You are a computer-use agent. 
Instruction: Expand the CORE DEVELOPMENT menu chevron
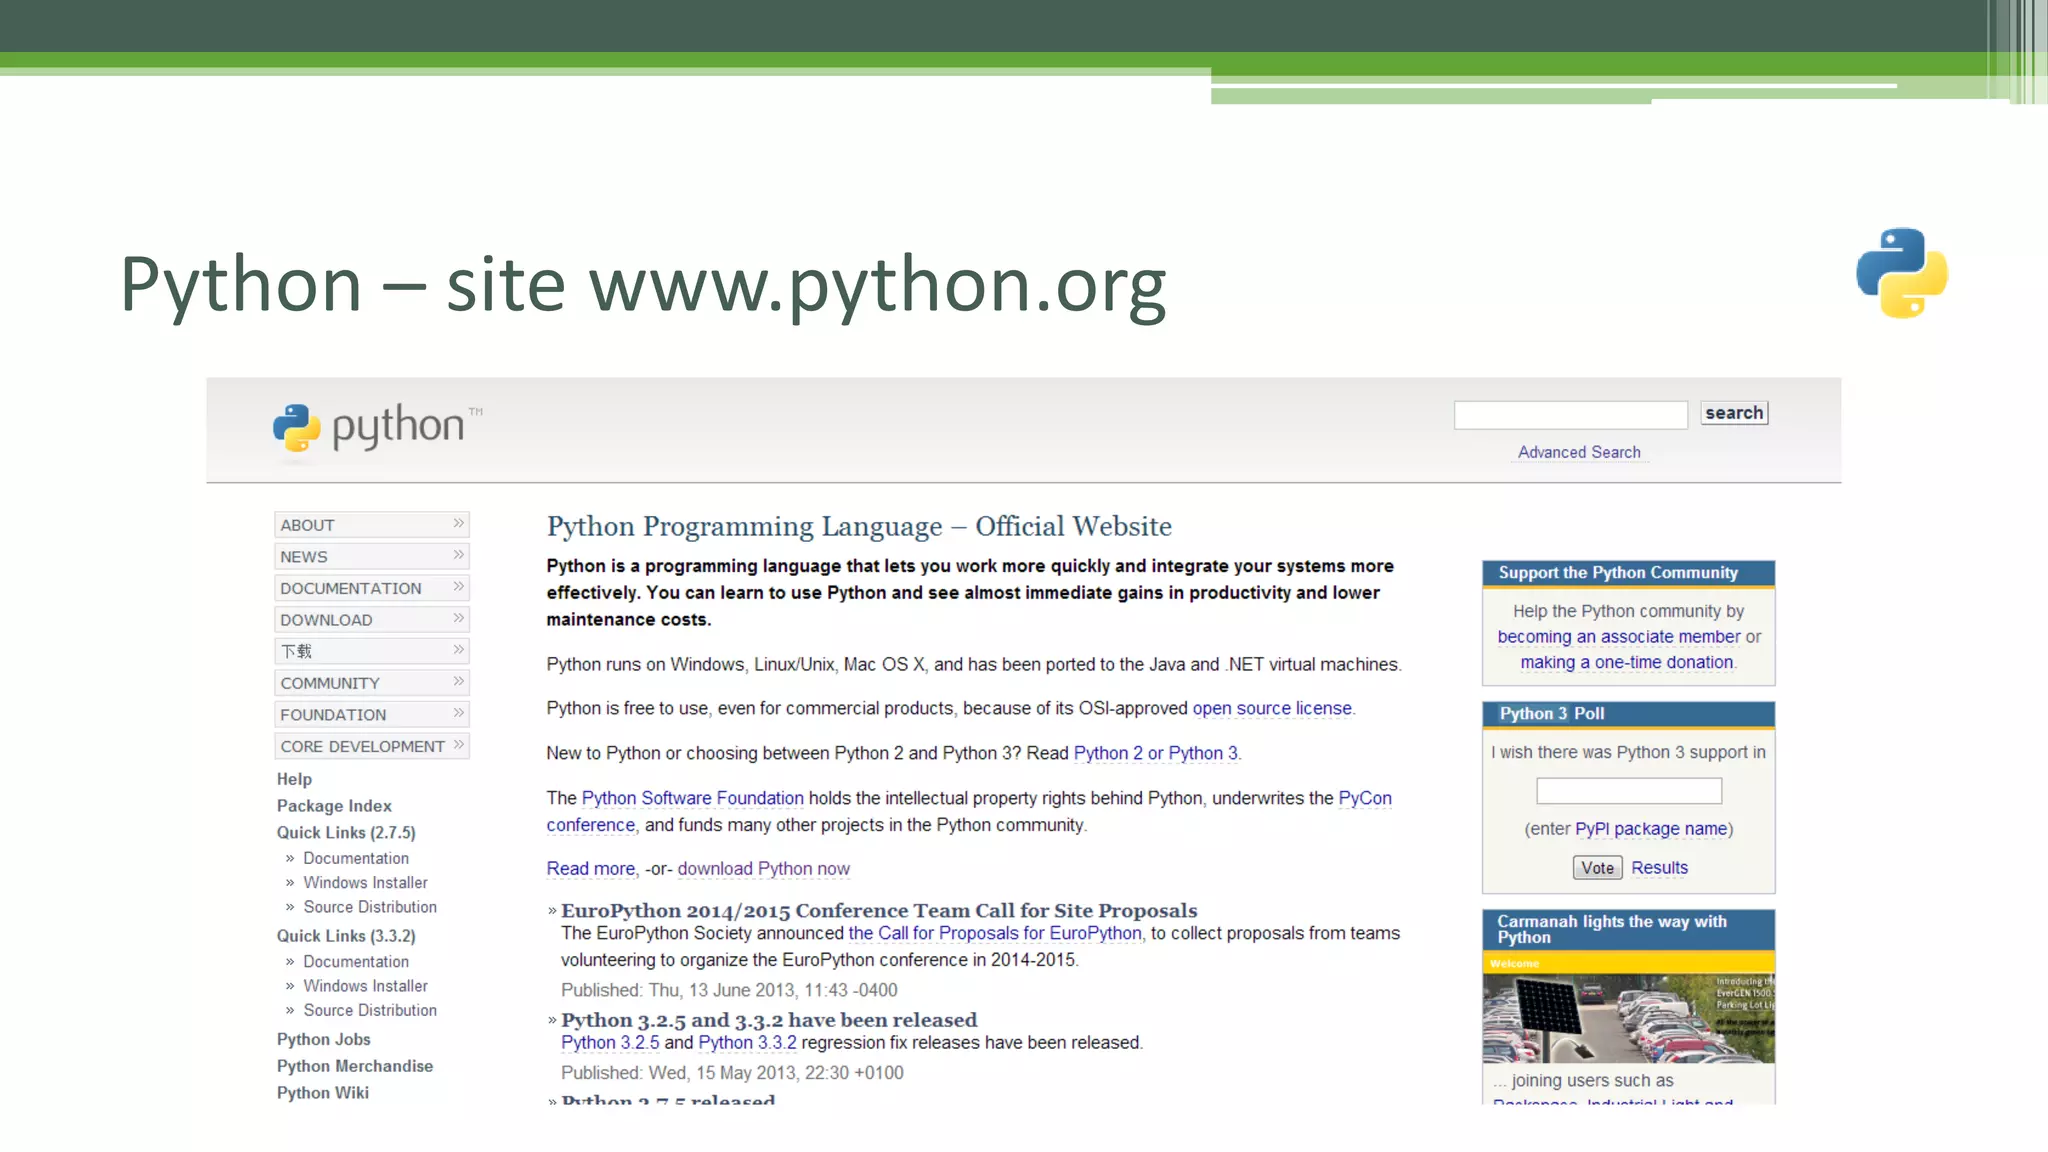pos(458,745)
